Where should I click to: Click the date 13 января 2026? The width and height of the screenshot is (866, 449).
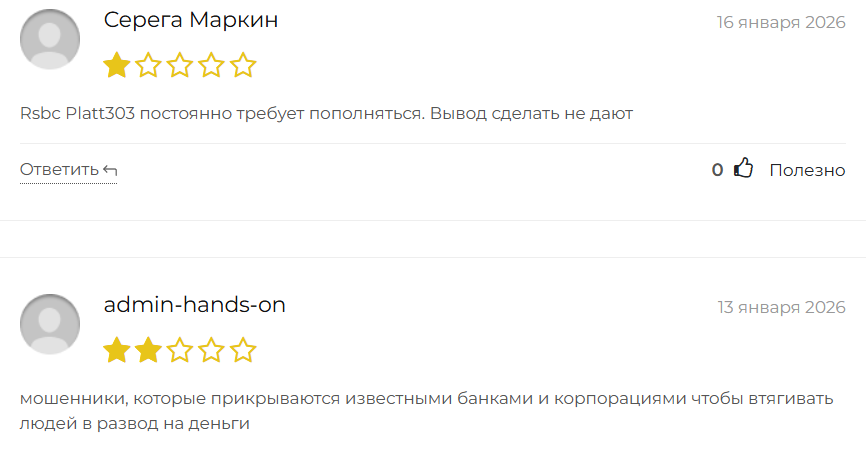coord(781,307)
